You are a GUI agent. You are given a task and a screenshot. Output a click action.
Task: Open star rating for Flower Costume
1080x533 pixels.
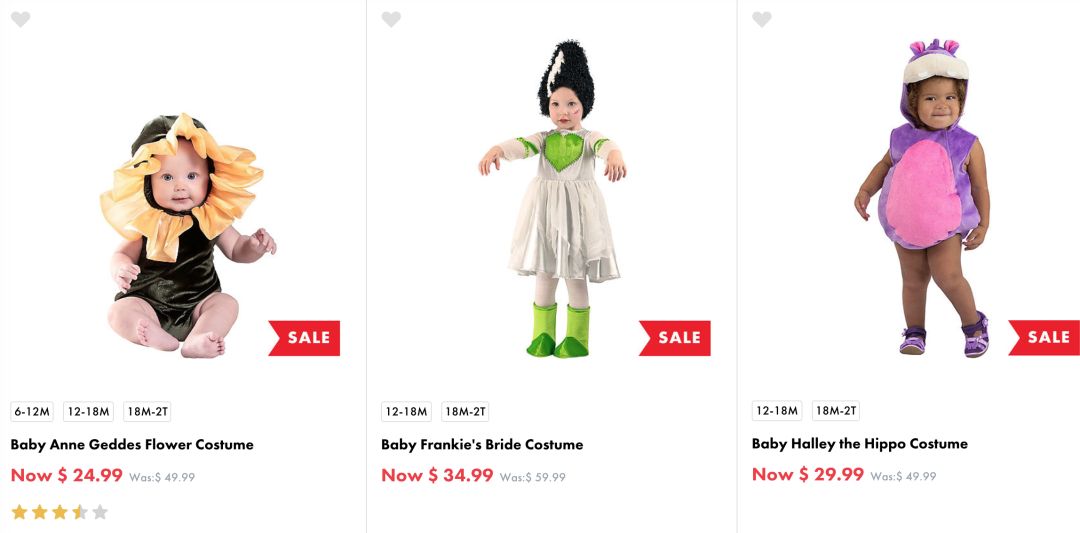[59, 512]
